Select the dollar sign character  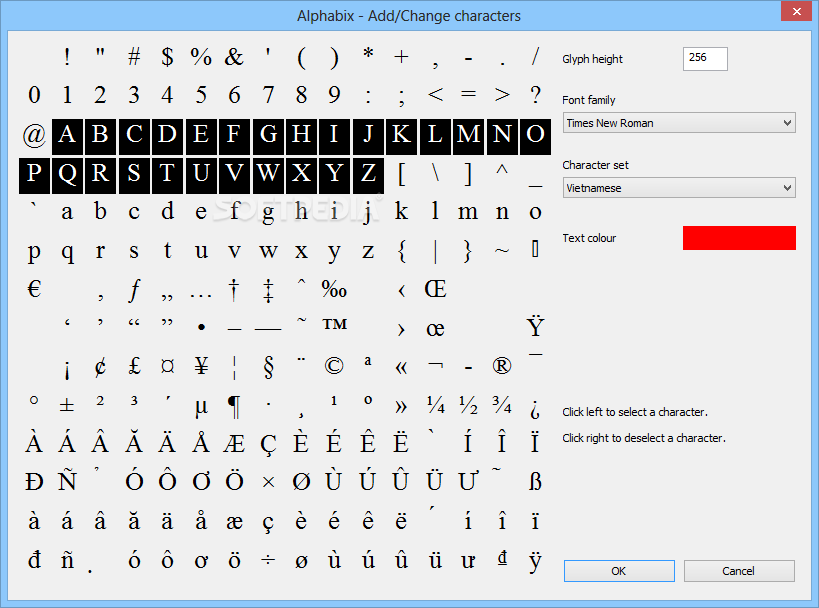tap(167, 56)
